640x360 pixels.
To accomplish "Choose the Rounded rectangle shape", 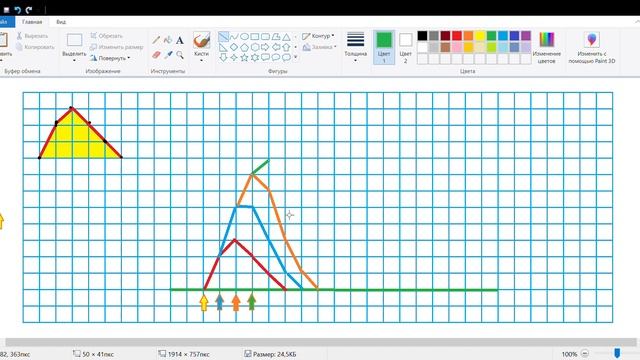I will point(265,37).
